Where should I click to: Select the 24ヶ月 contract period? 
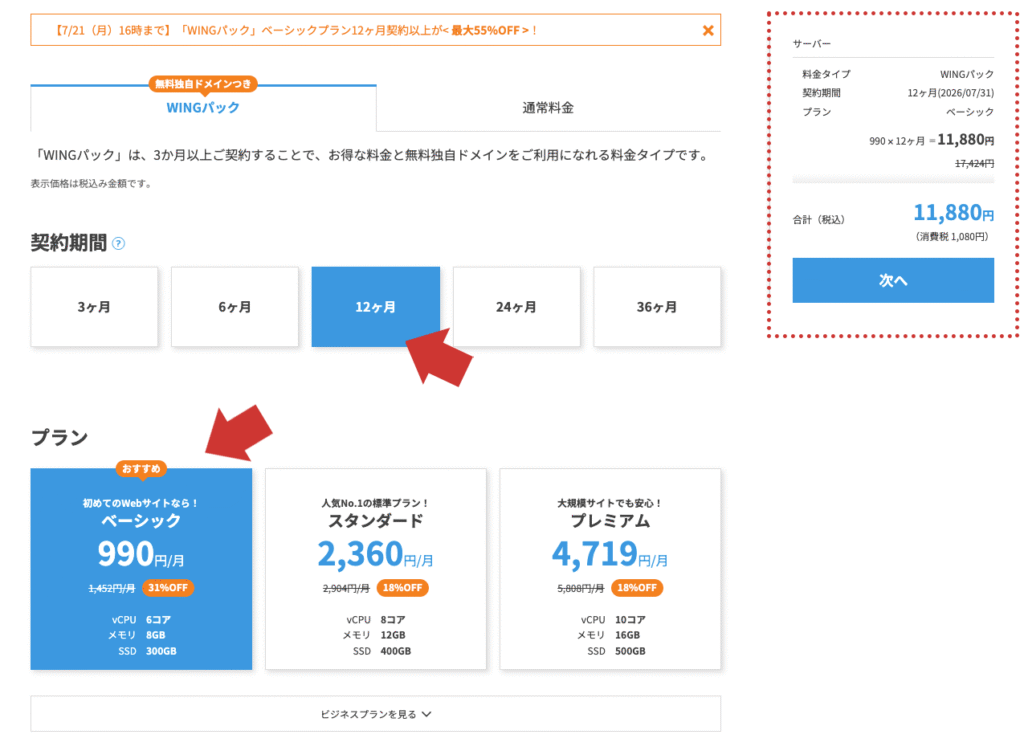[517, 307]
